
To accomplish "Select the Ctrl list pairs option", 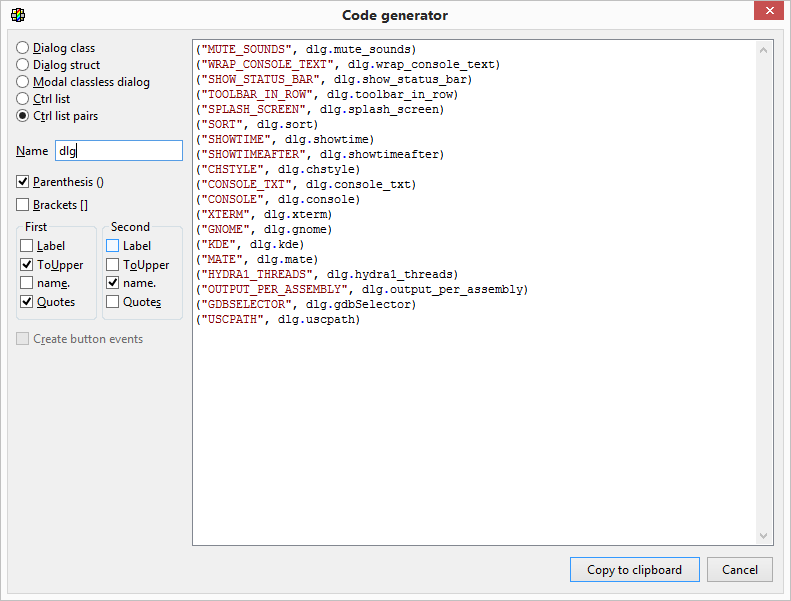I will pyautogui.click(x=23, y=116).
